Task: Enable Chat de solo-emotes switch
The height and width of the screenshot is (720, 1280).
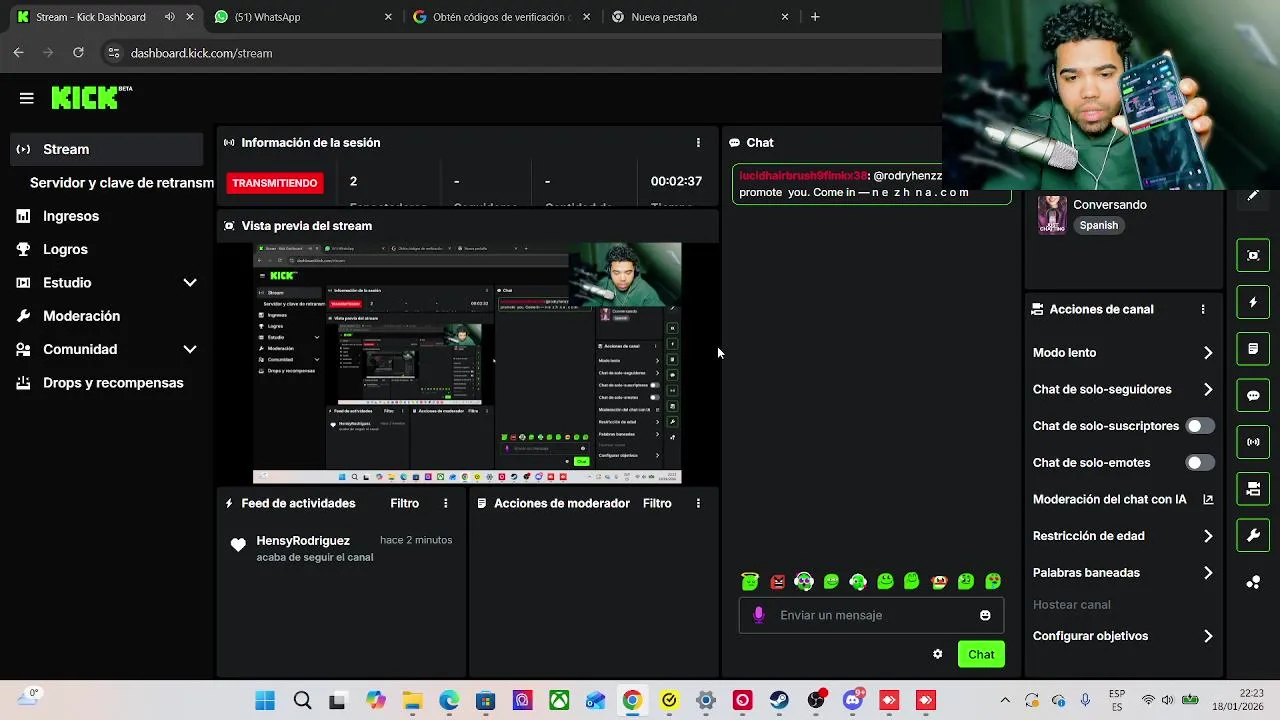Action: click(x=1200, y=463)
